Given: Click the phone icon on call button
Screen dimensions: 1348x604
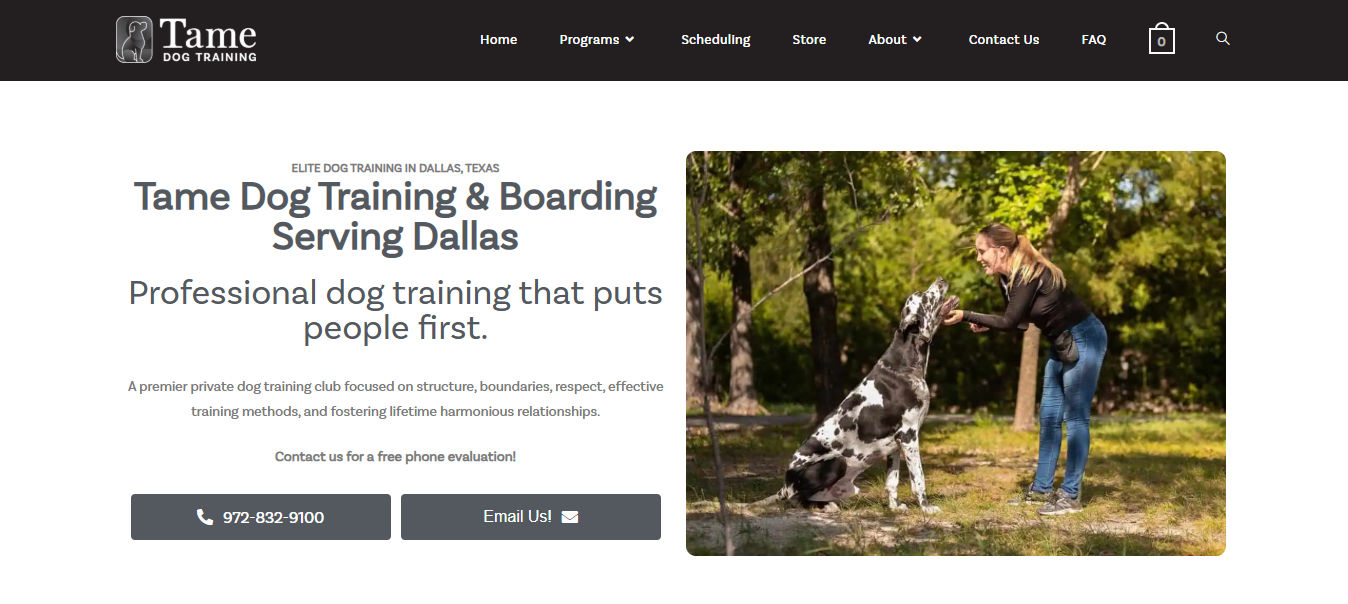Looking at the screenshot, I should point(205,517).
